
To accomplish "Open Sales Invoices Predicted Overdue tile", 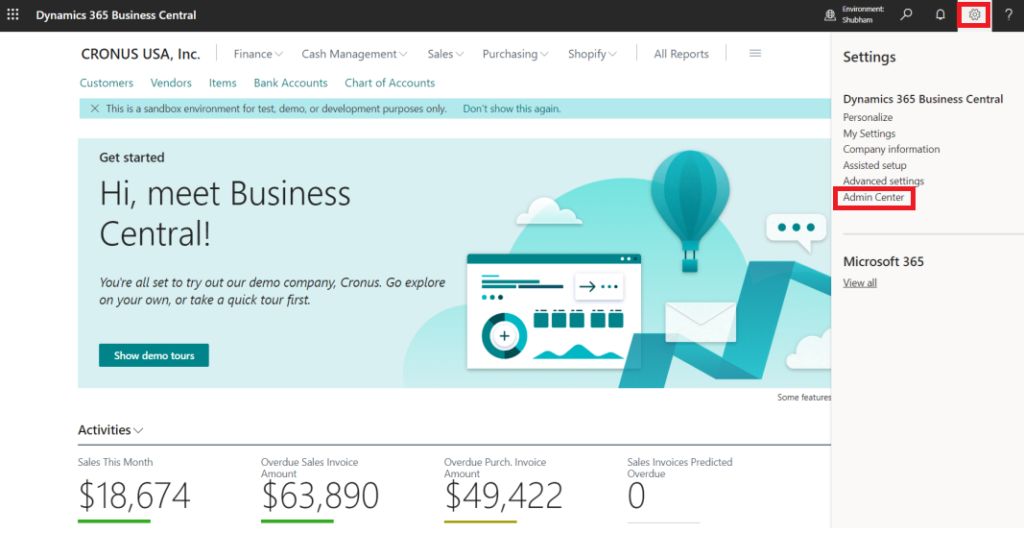I will point(680,490).
